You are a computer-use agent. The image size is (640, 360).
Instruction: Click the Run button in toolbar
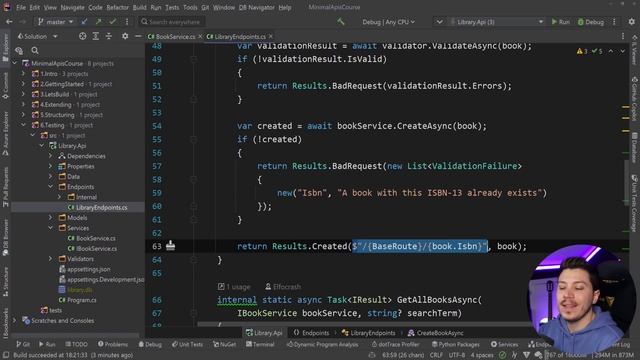561,22
